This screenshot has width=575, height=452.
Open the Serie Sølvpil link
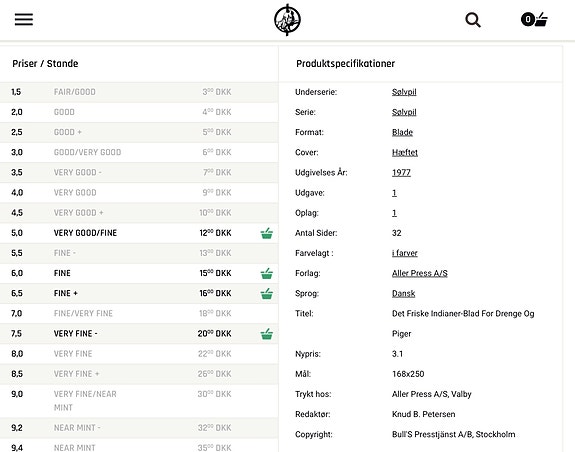tap(404, 112)
